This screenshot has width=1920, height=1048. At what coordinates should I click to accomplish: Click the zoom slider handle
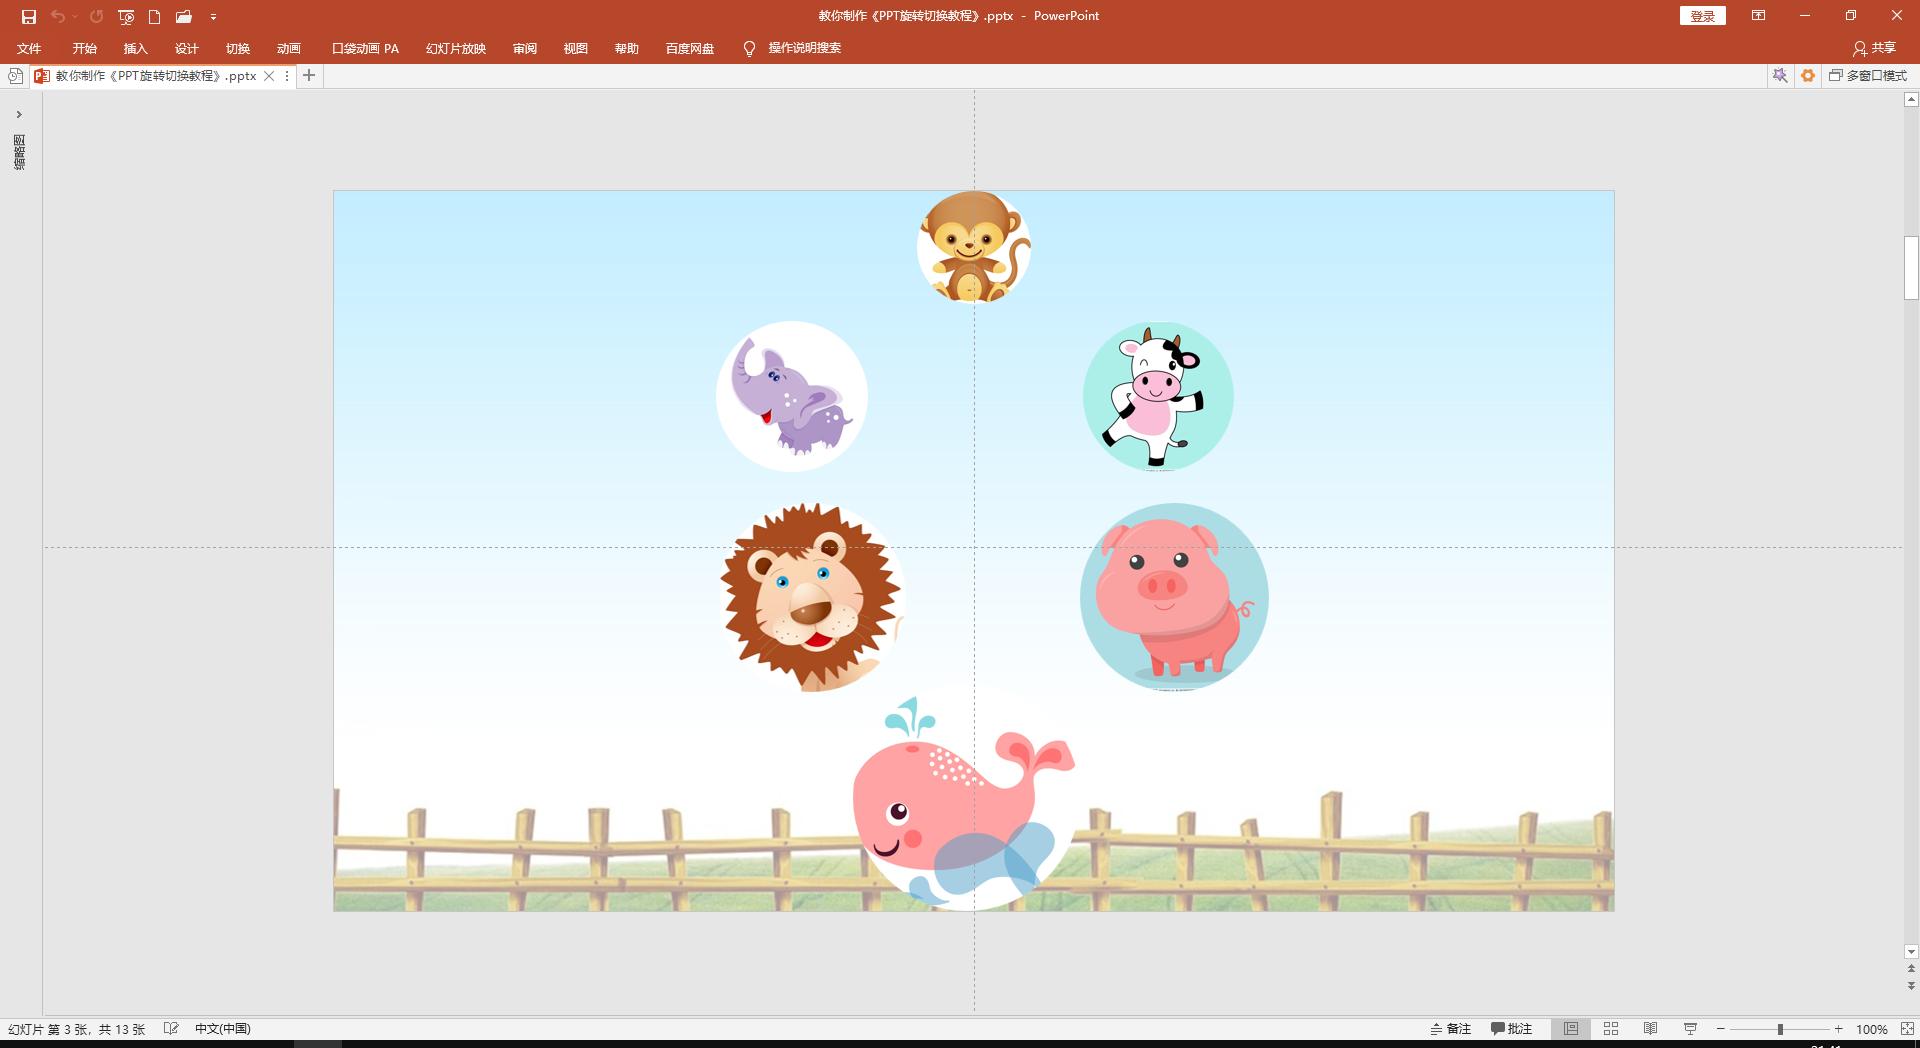click(1780, 1029)
